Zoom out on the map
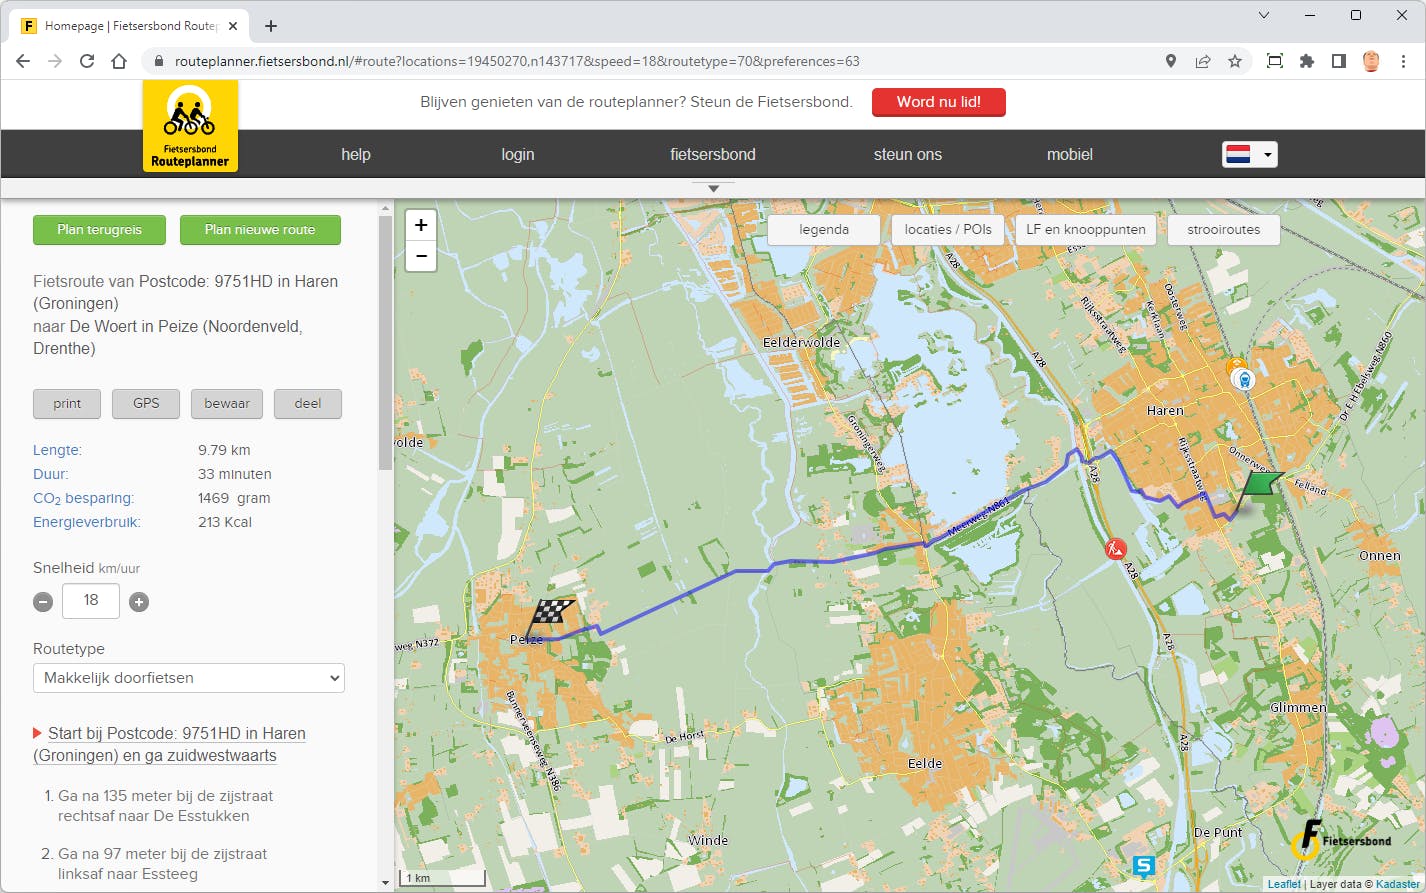 [x=421, y=257]
